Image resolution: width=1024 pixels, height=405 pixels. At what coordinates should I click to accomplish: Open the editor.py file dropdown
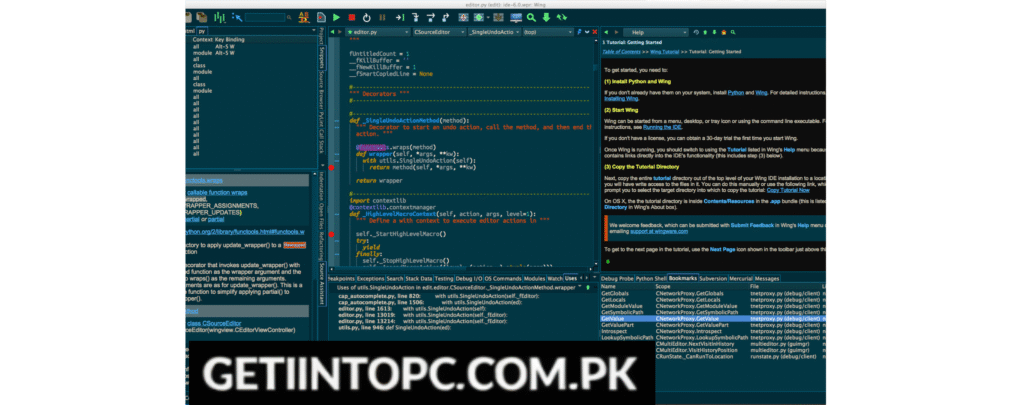tap(378, 32)
